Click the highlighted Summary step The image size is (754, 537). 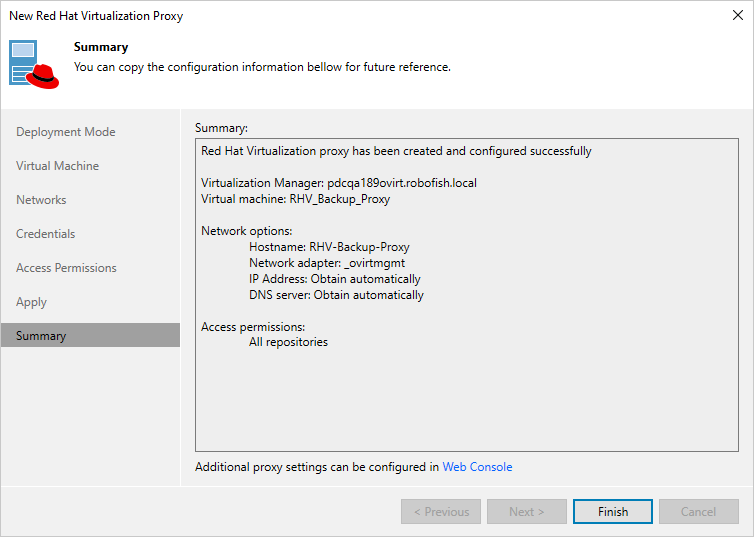[x=41, y=336]
